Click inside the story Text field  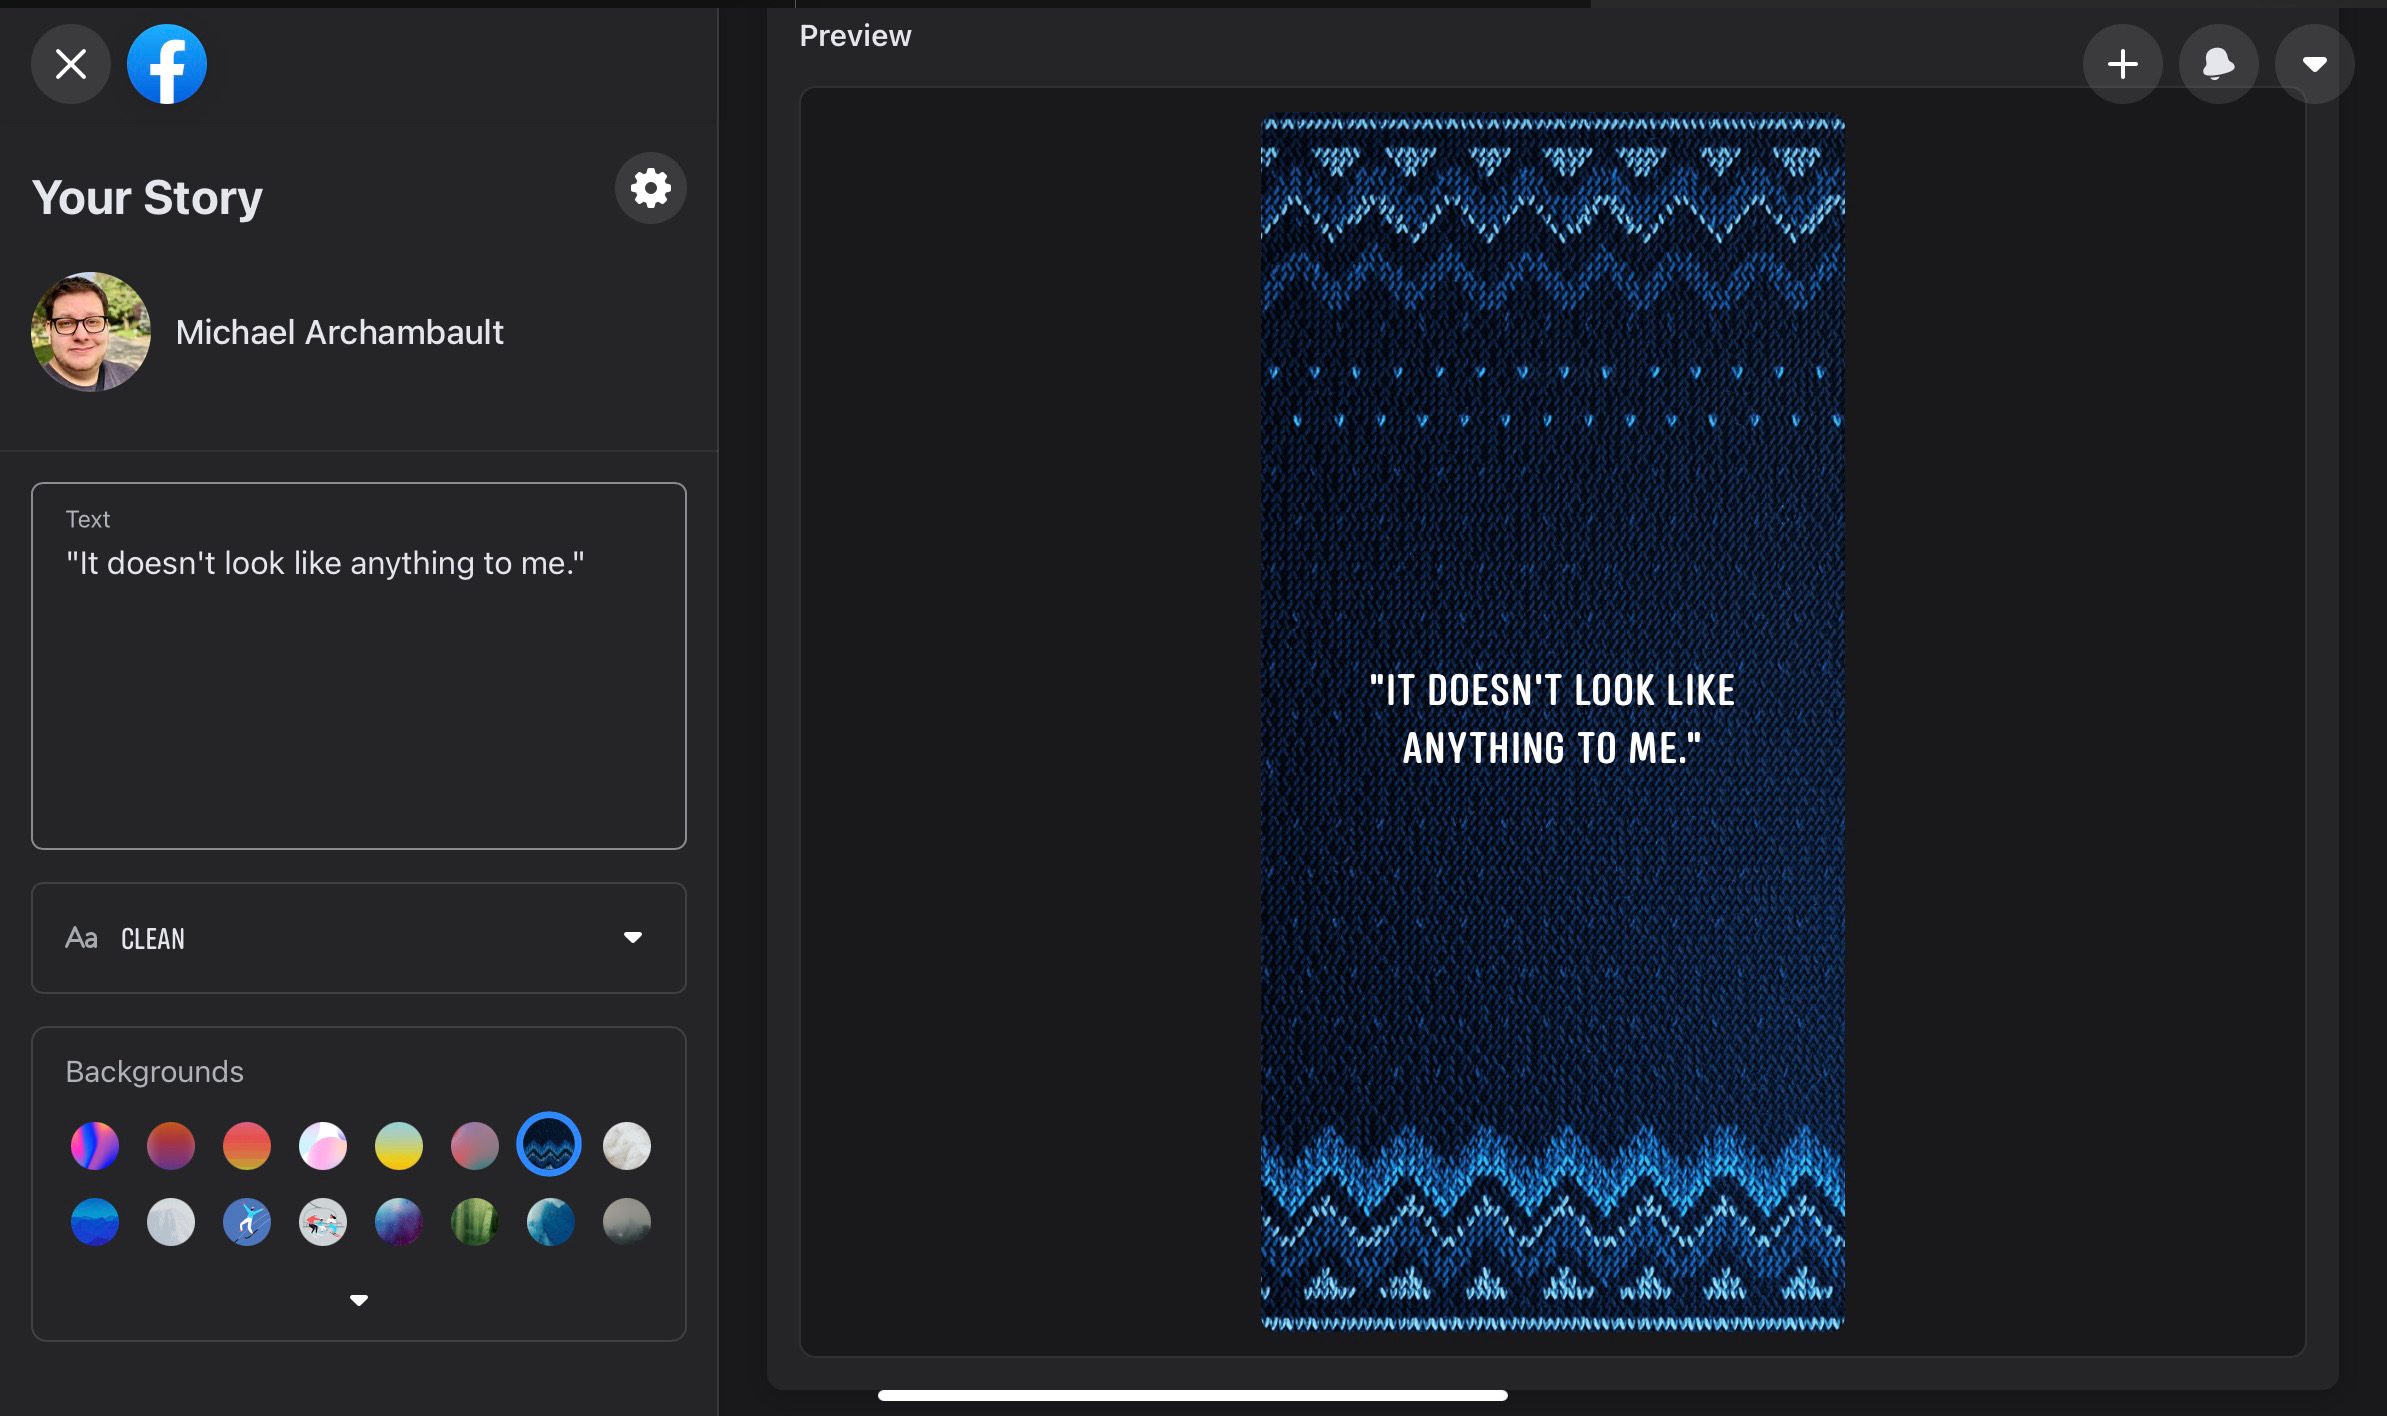click(359, 666)
